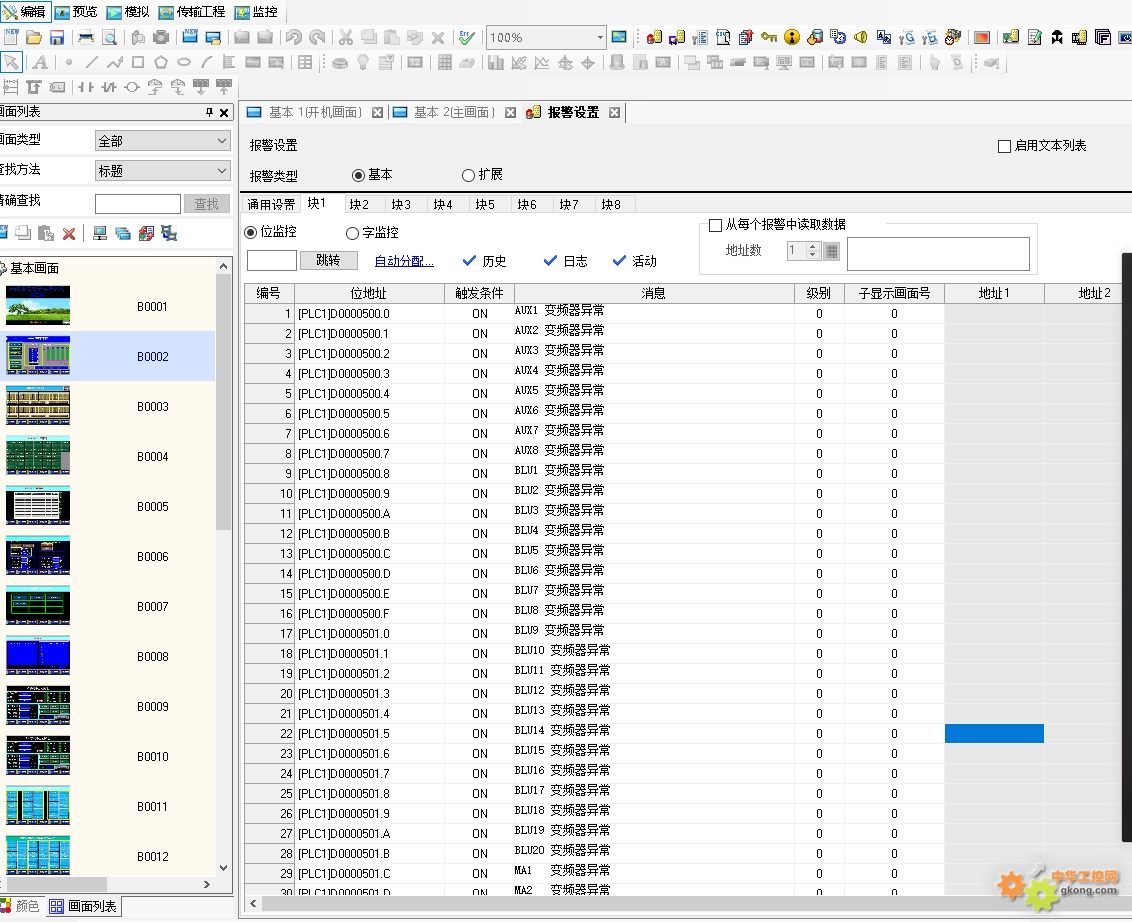Open print preview magnifier icon
The width and height of the screenshot is (1132, 922).
[x=110, y=38]
